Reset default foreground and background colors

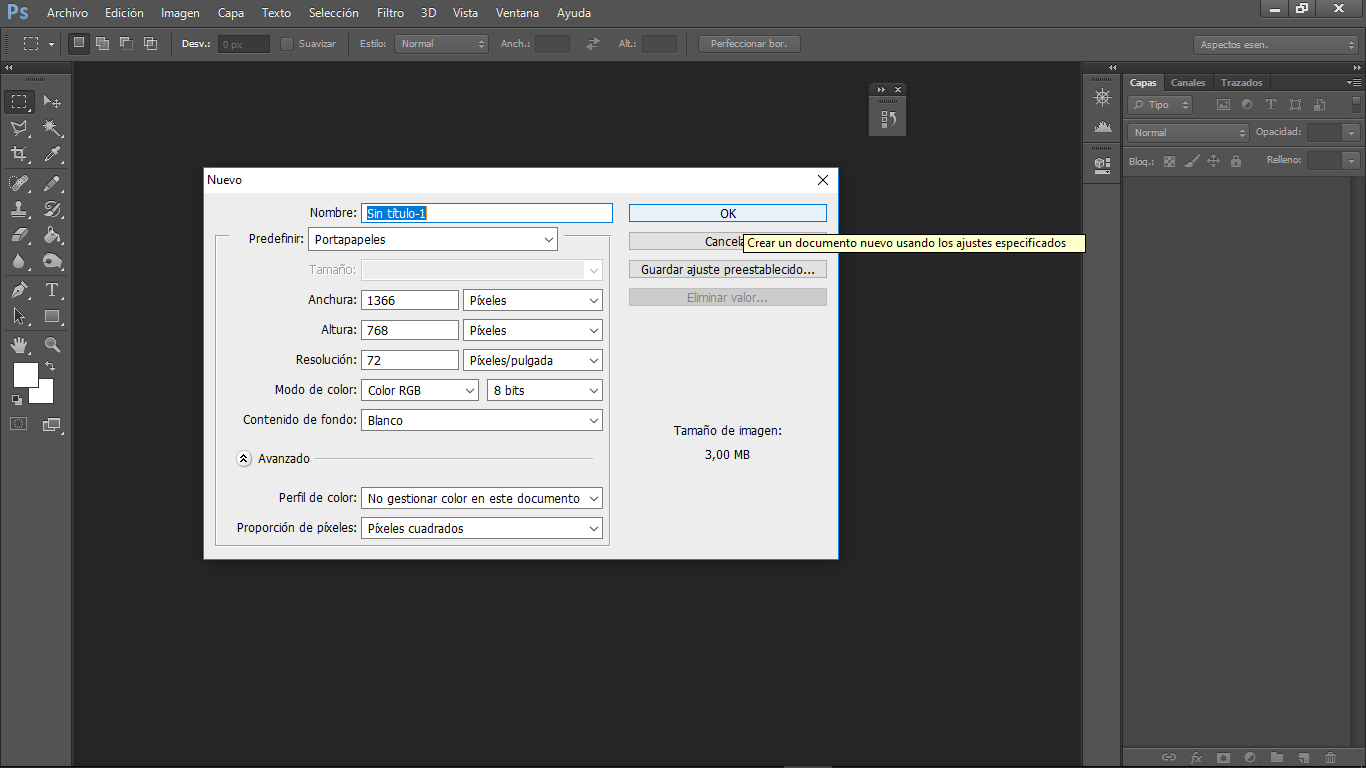pyautogui.click(x=17, y=399)
